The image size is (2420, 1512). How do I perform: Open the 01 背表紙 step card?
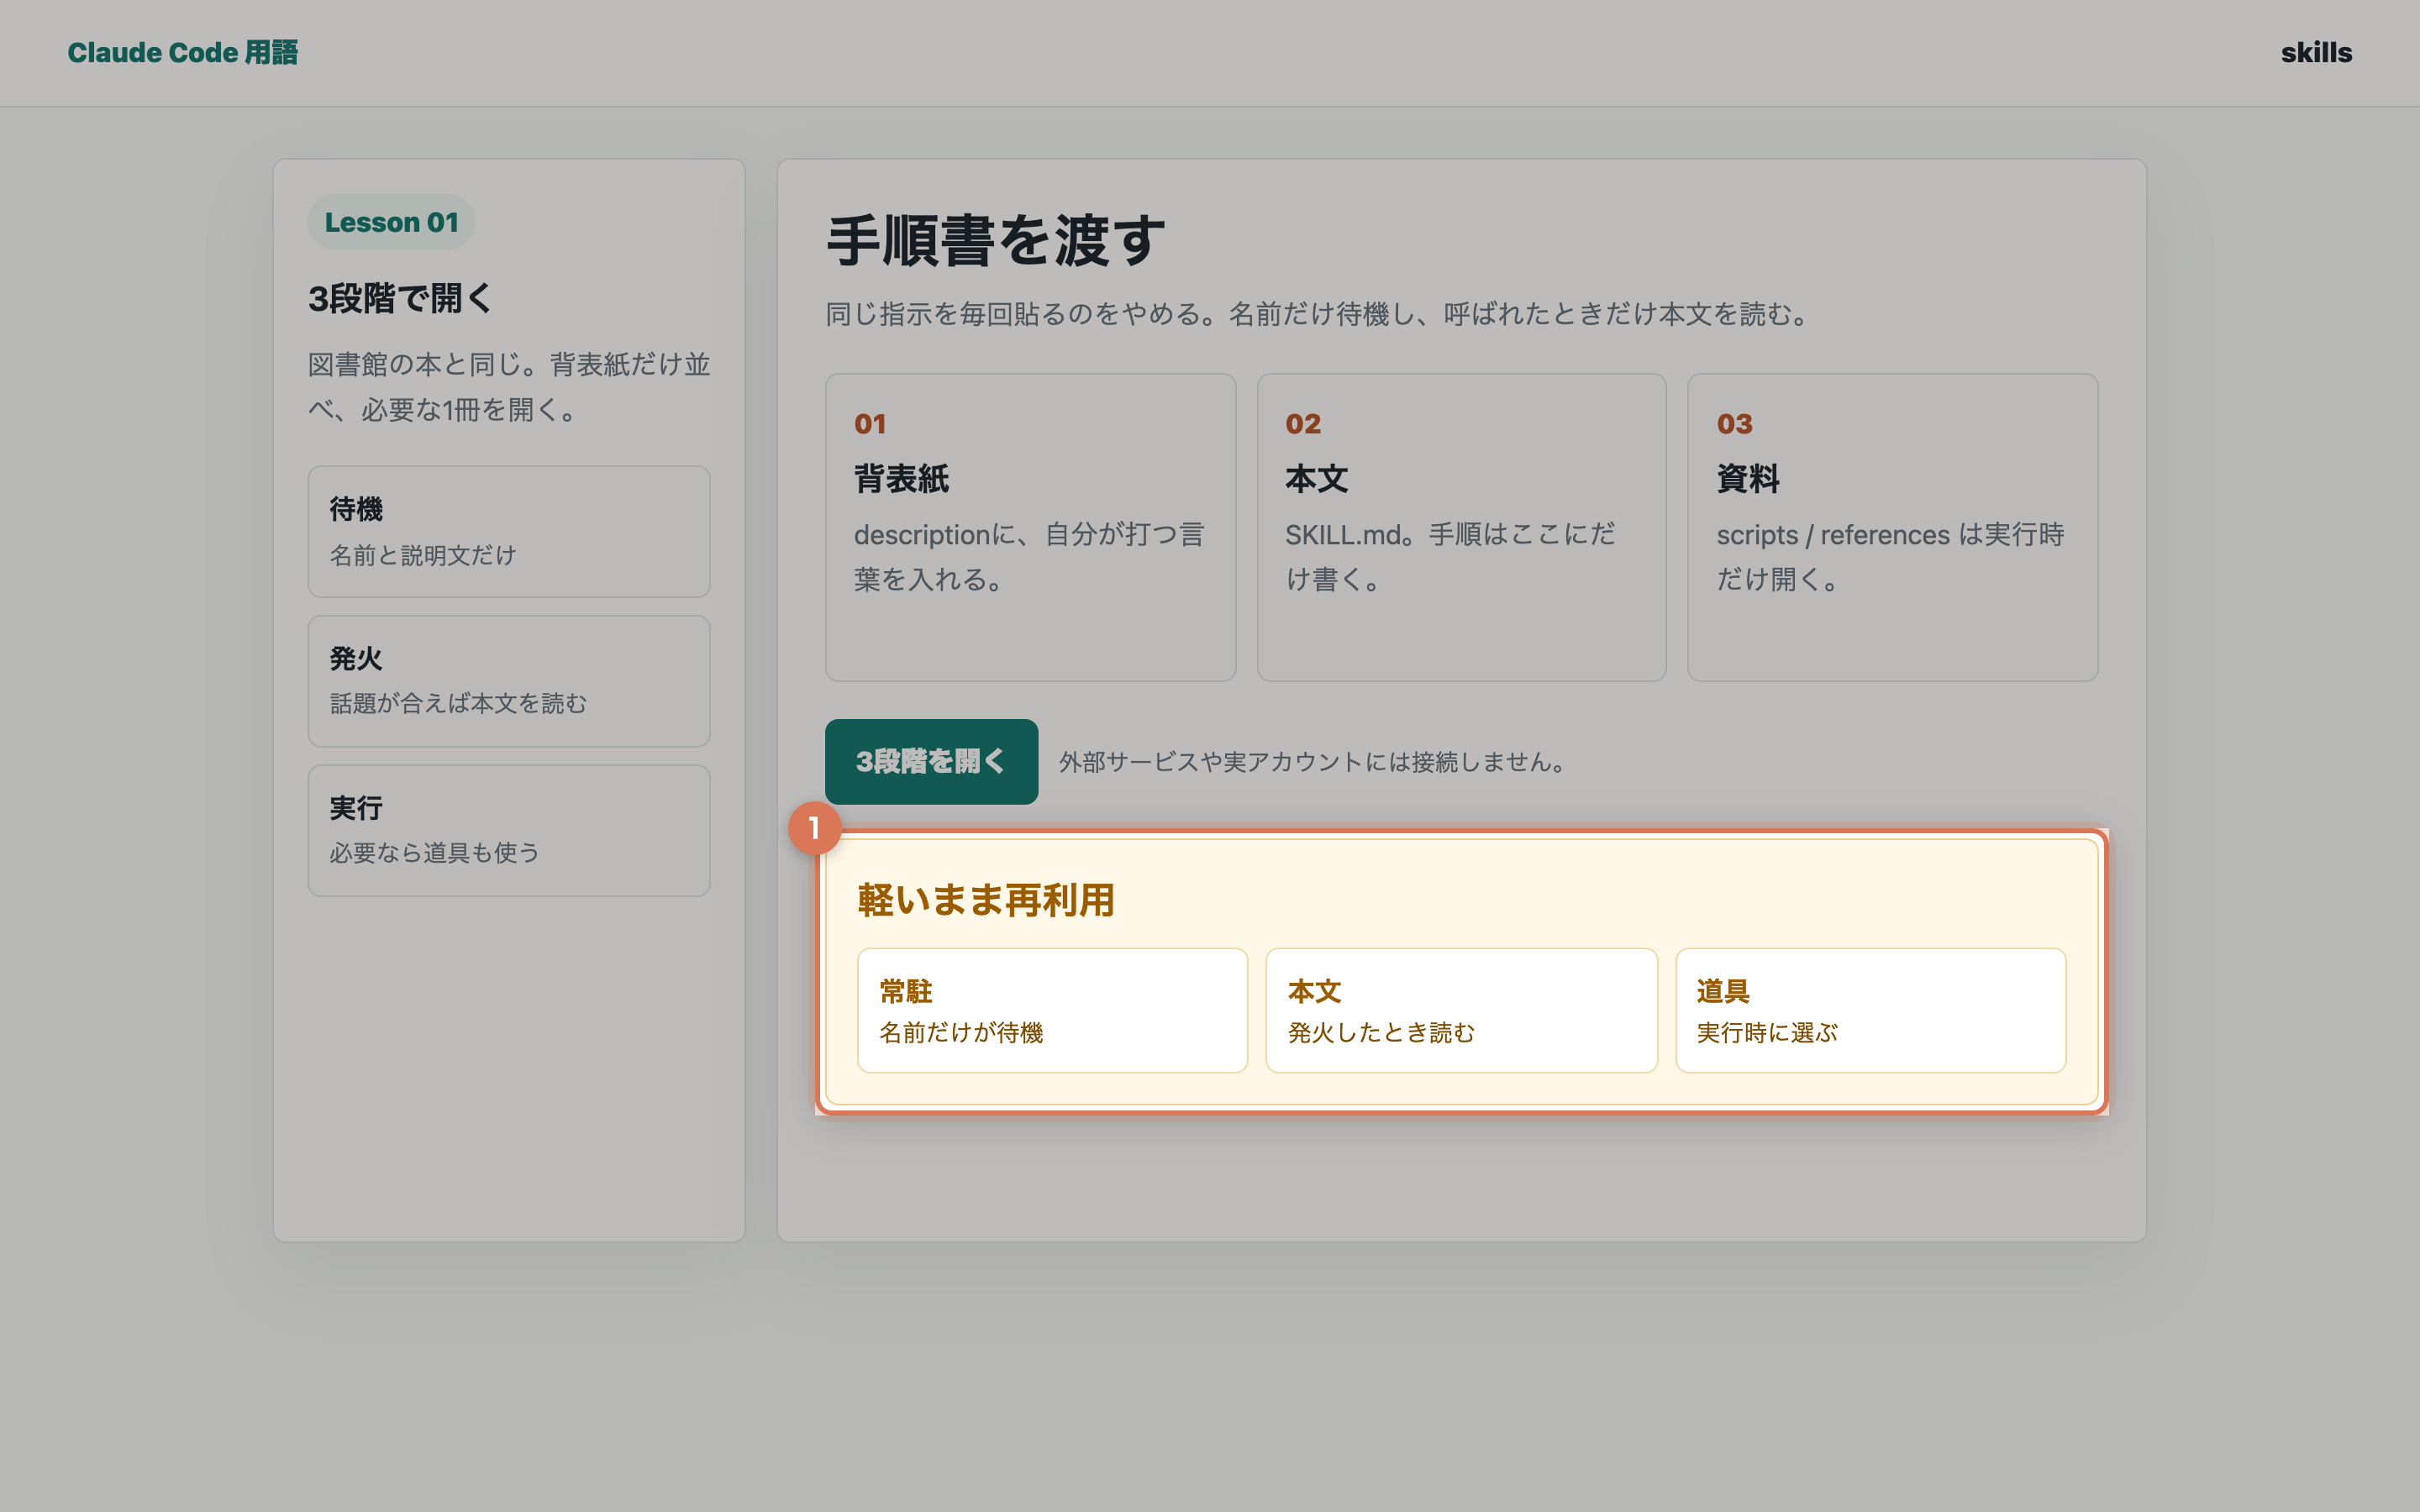1030,527
